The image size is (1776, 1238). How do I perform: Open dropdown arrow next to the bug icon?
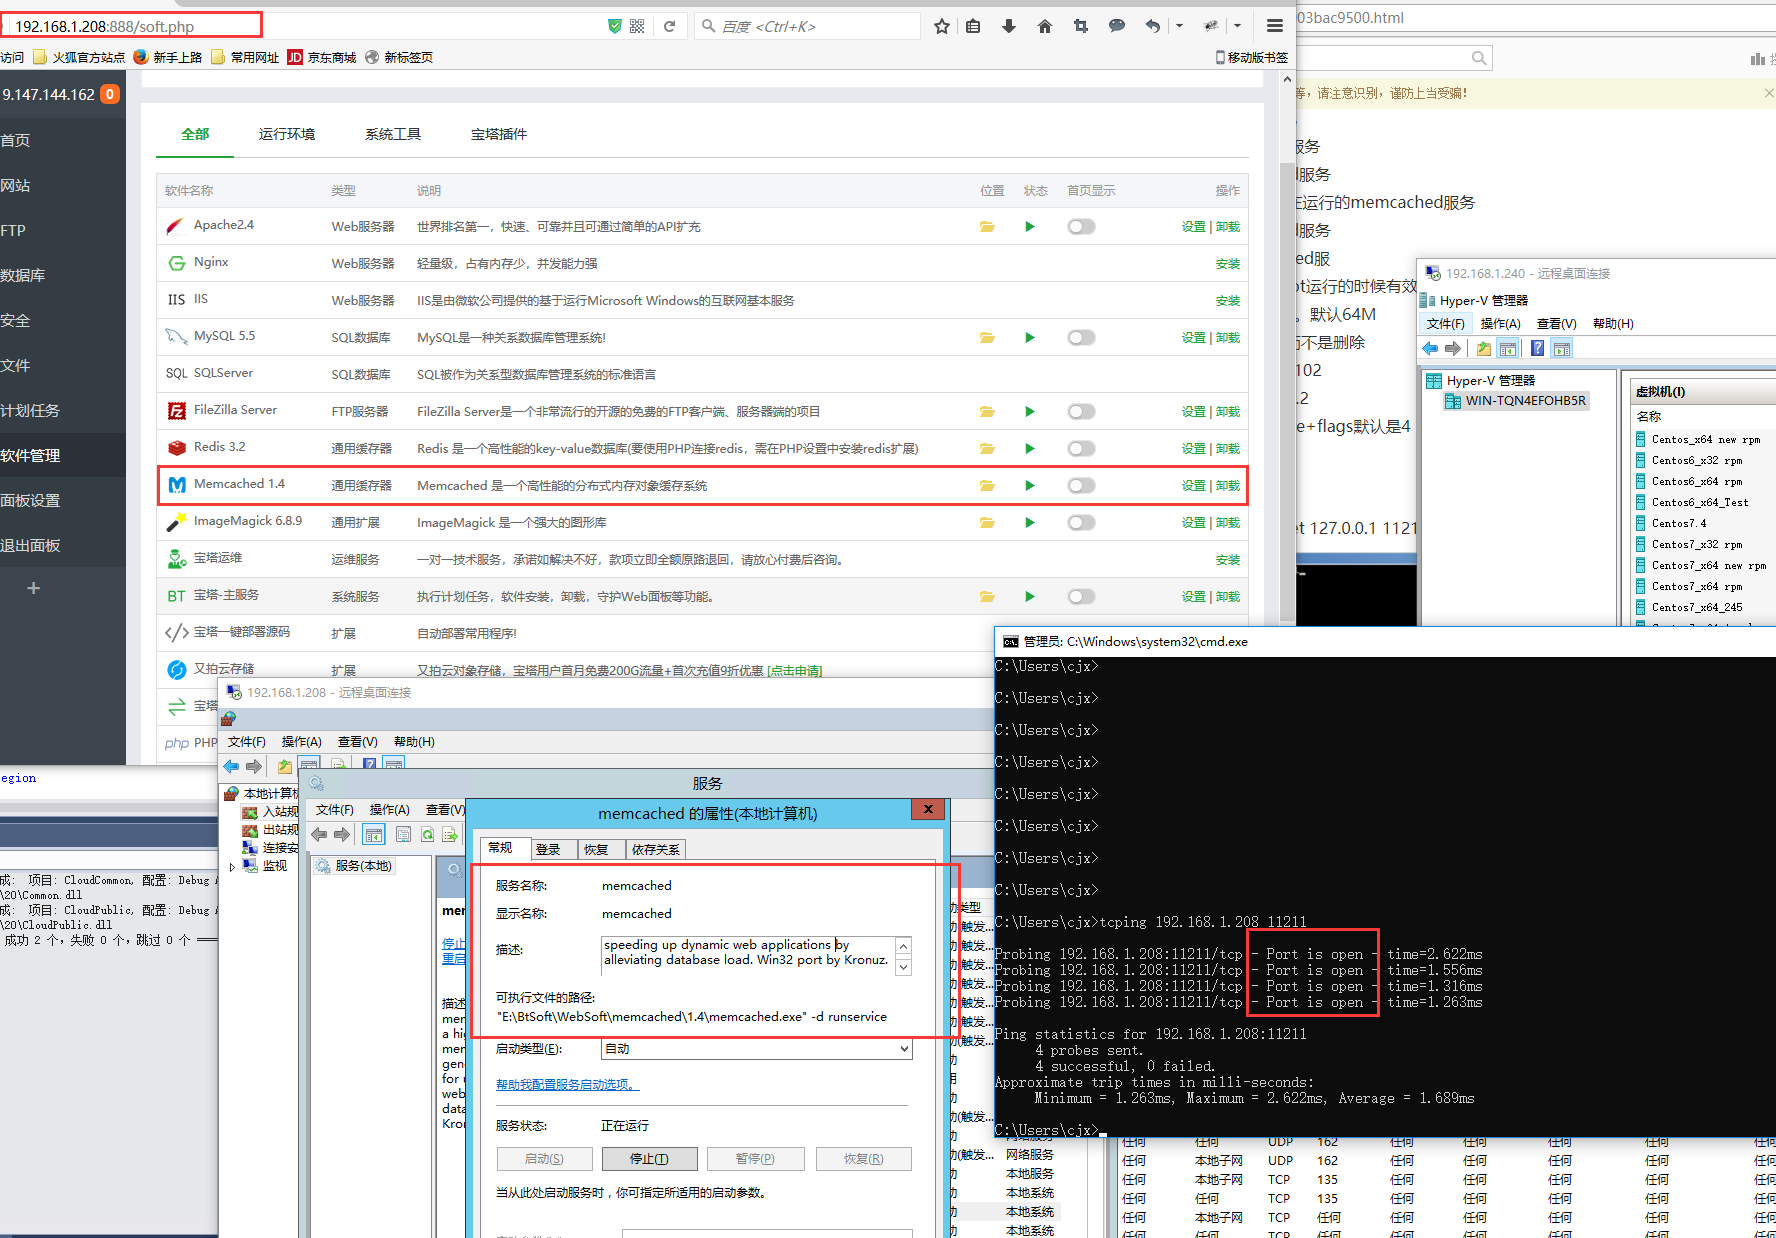point(1237,26)
